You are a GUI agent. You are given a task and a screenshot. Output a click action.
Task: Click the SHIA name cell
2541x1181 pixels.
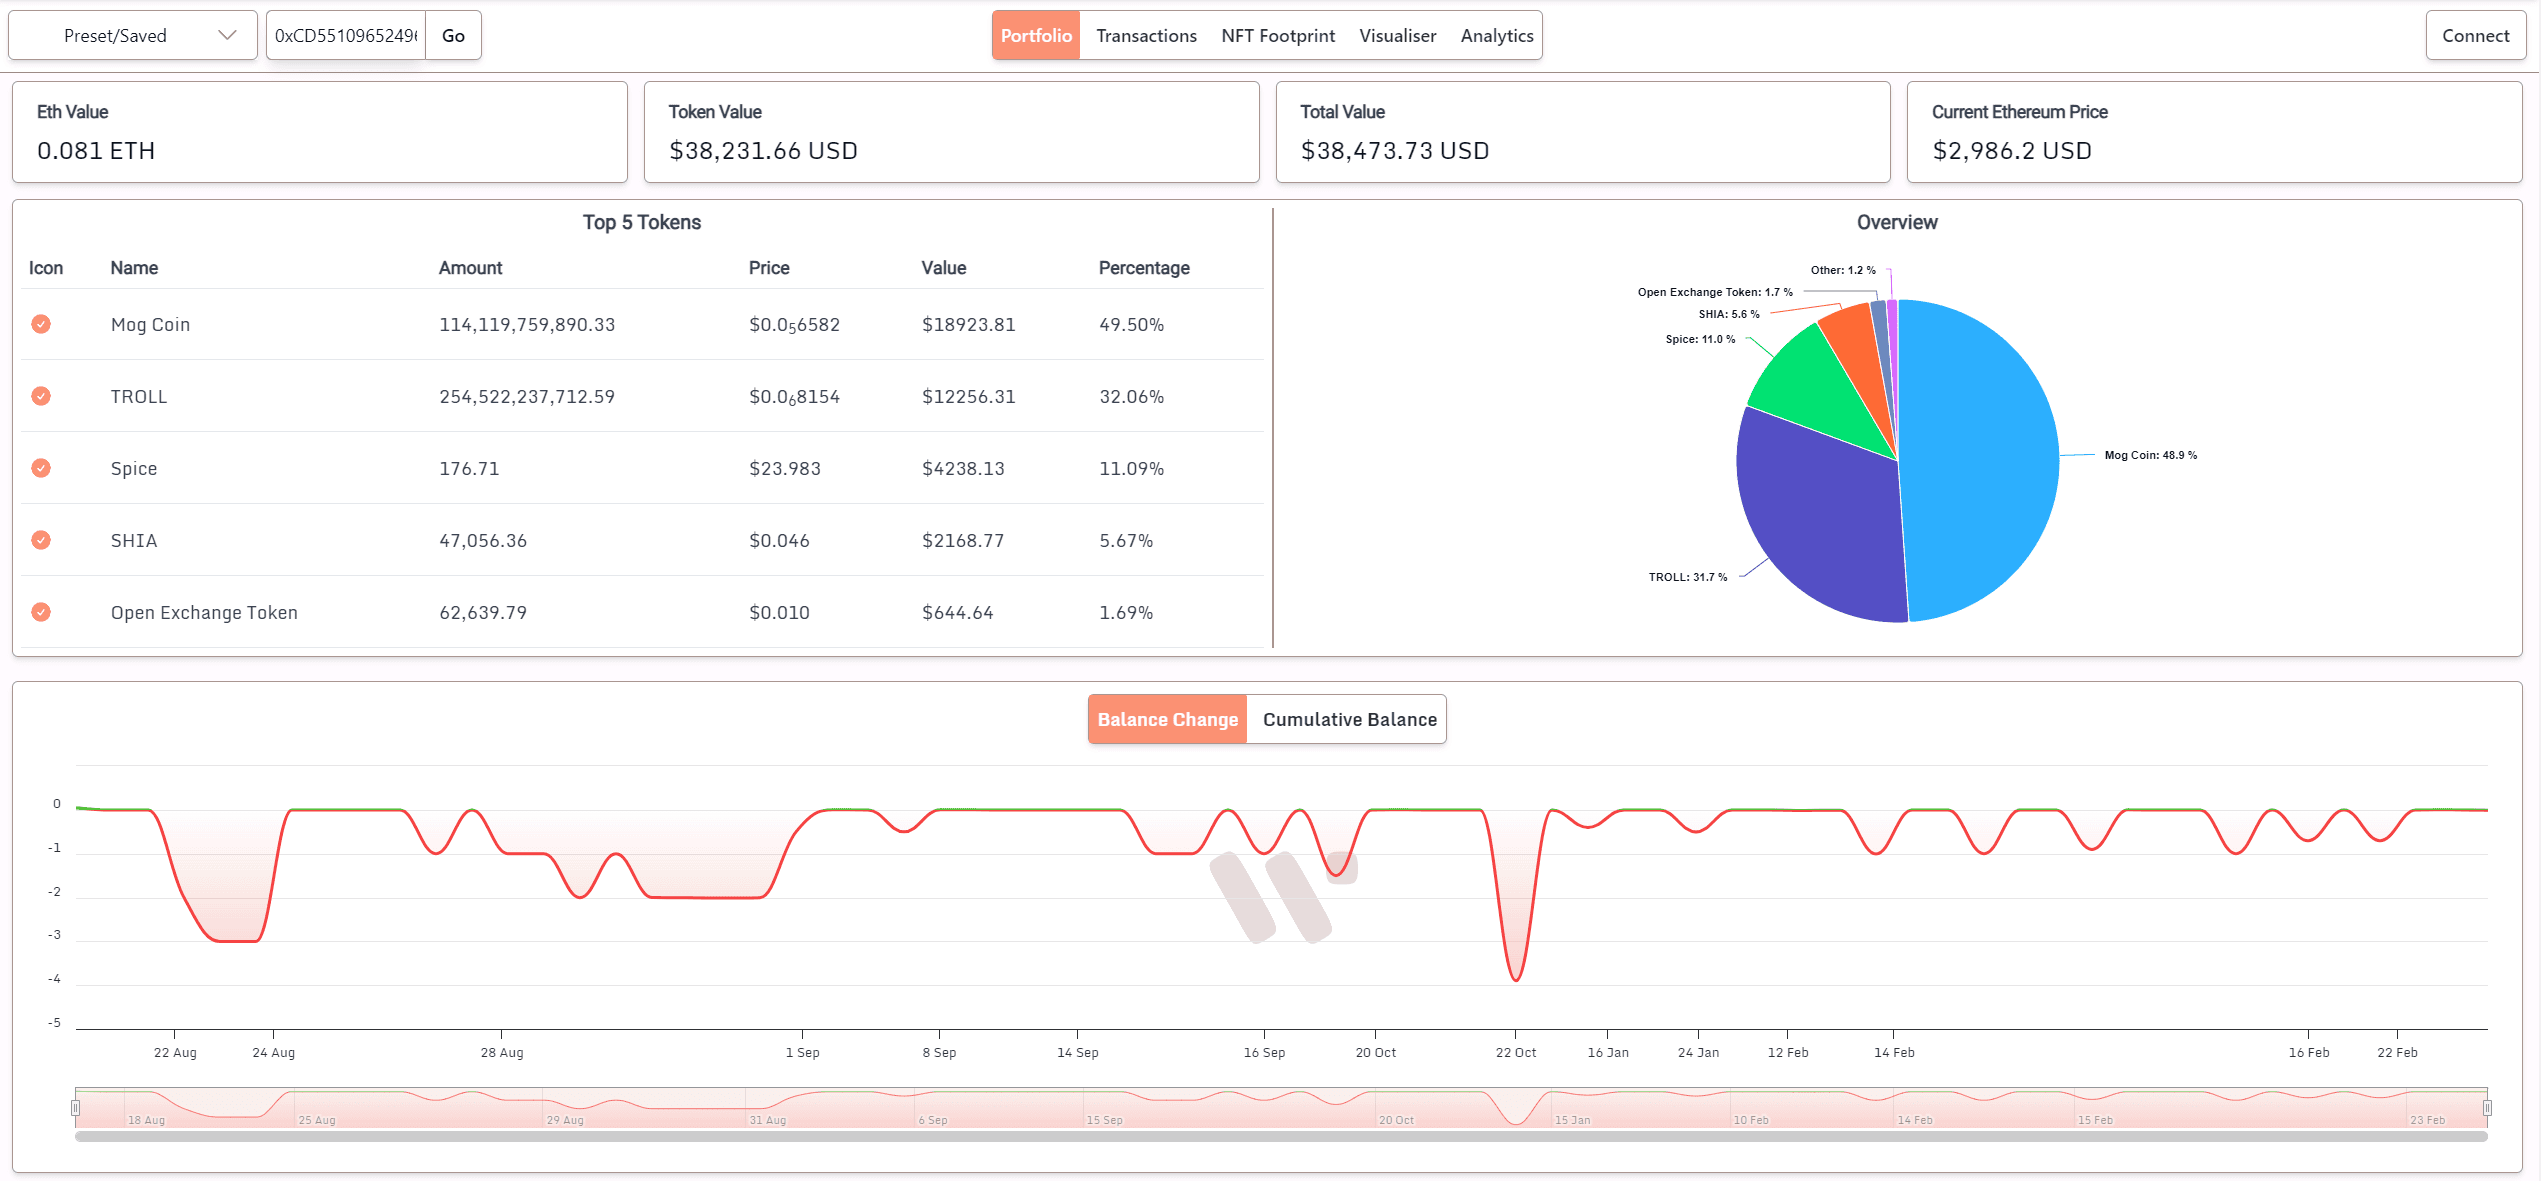point(134,541)
